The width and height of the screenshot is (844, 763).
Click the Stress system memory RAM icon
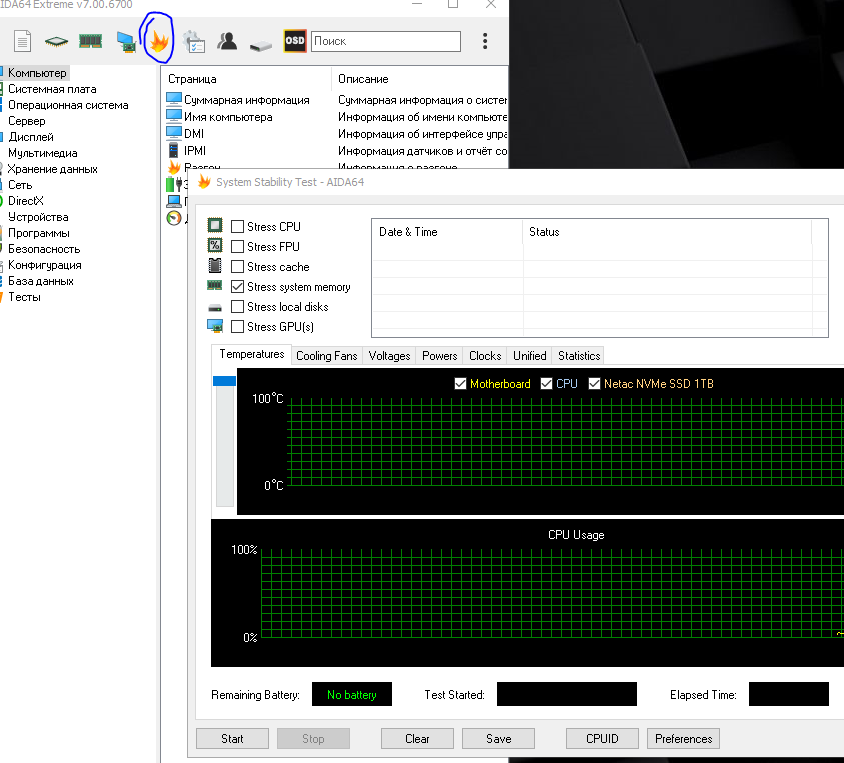click(x=215, y=285)
